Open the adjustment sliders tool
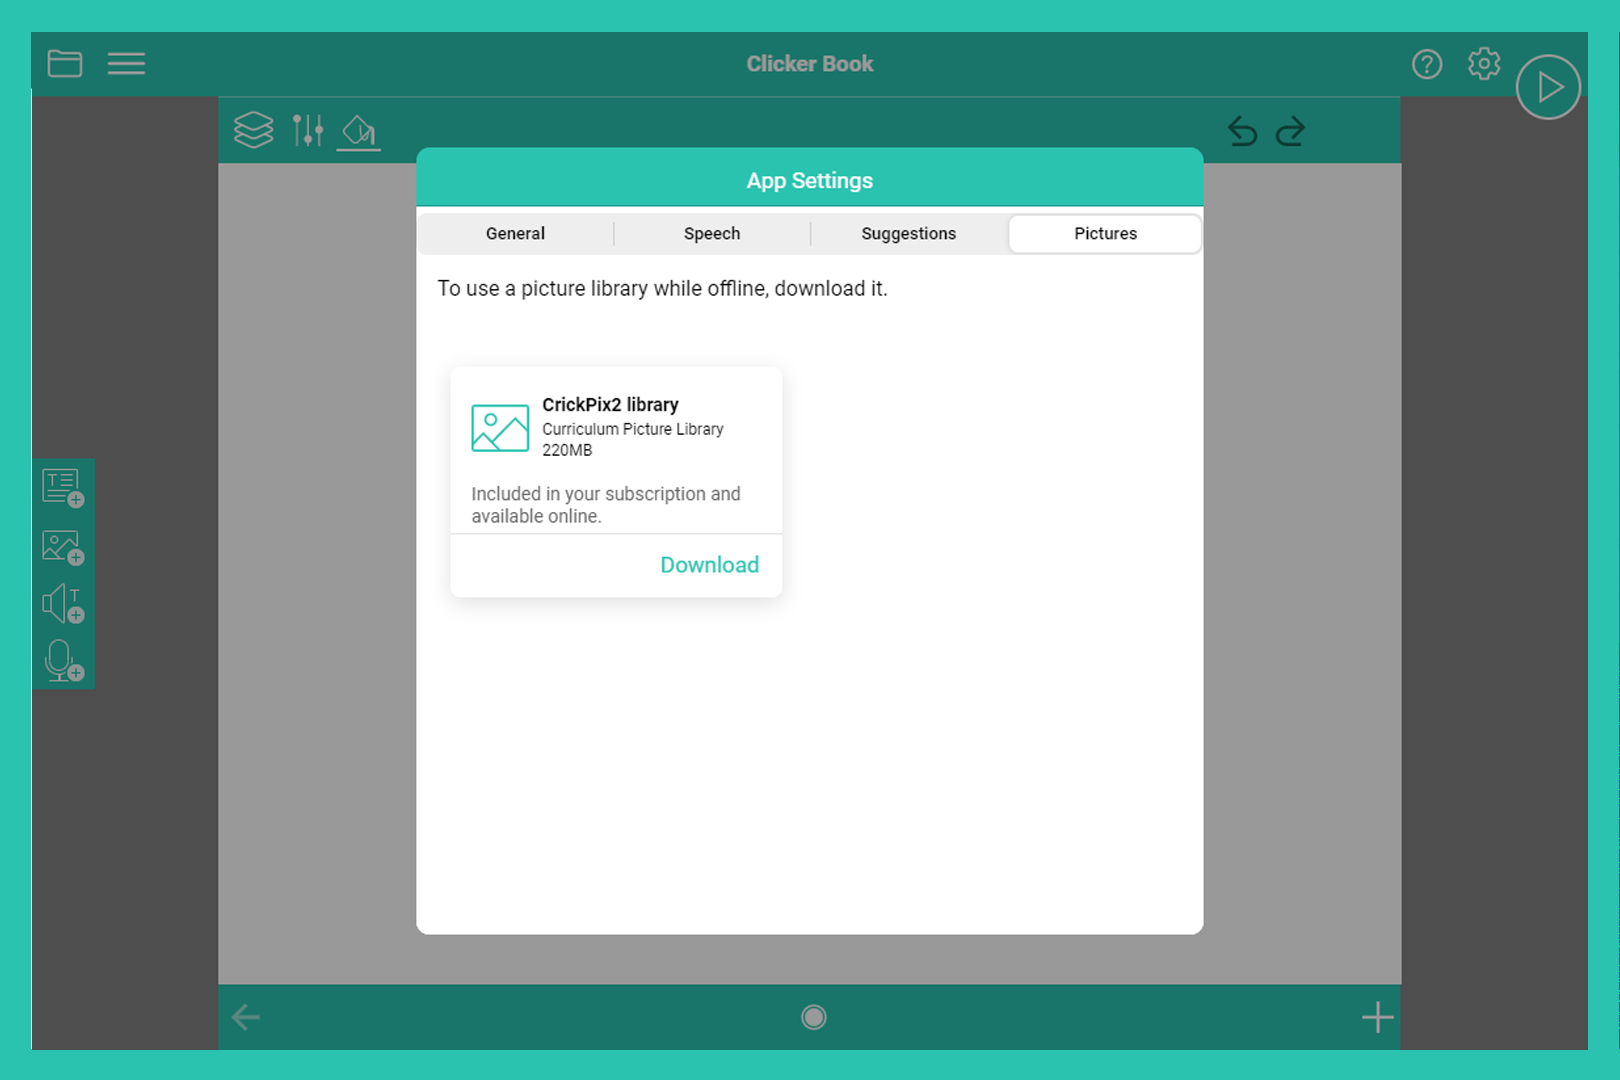Viewport: 1620px width, 1080px height. pos(308,130)
